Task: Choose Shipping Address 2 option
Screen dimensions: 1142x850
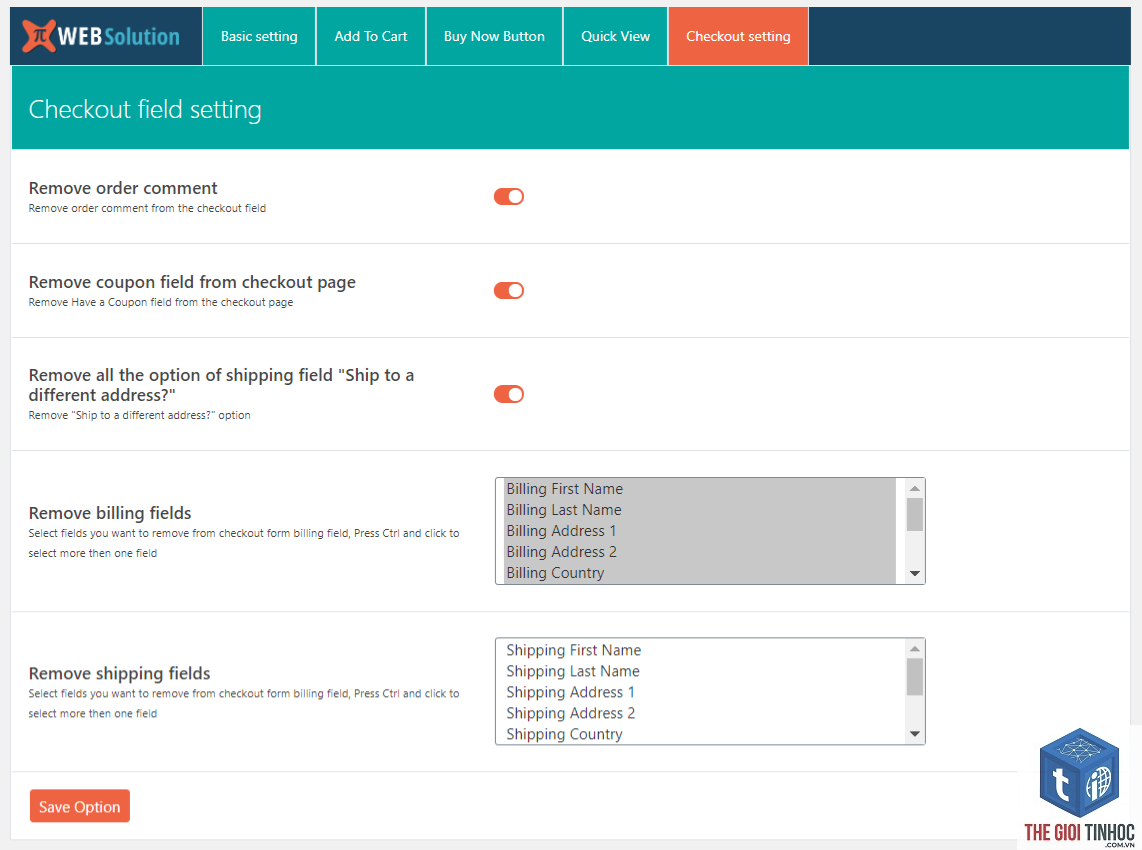Action: (700, 713)
